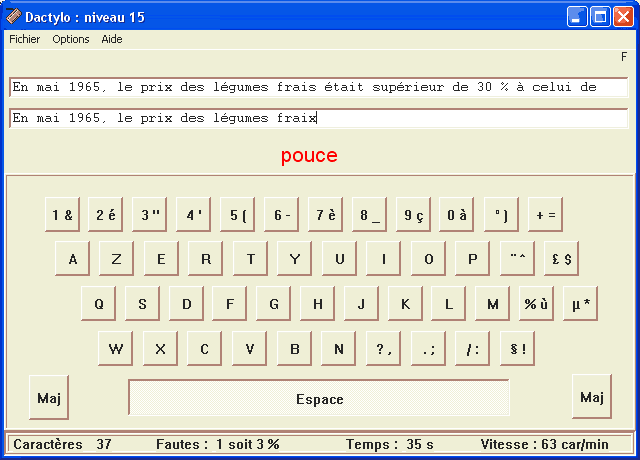Click the 'Caractères 37' status entry
Viewport: 640px width, 460px height.
click(x=62, y=444)
